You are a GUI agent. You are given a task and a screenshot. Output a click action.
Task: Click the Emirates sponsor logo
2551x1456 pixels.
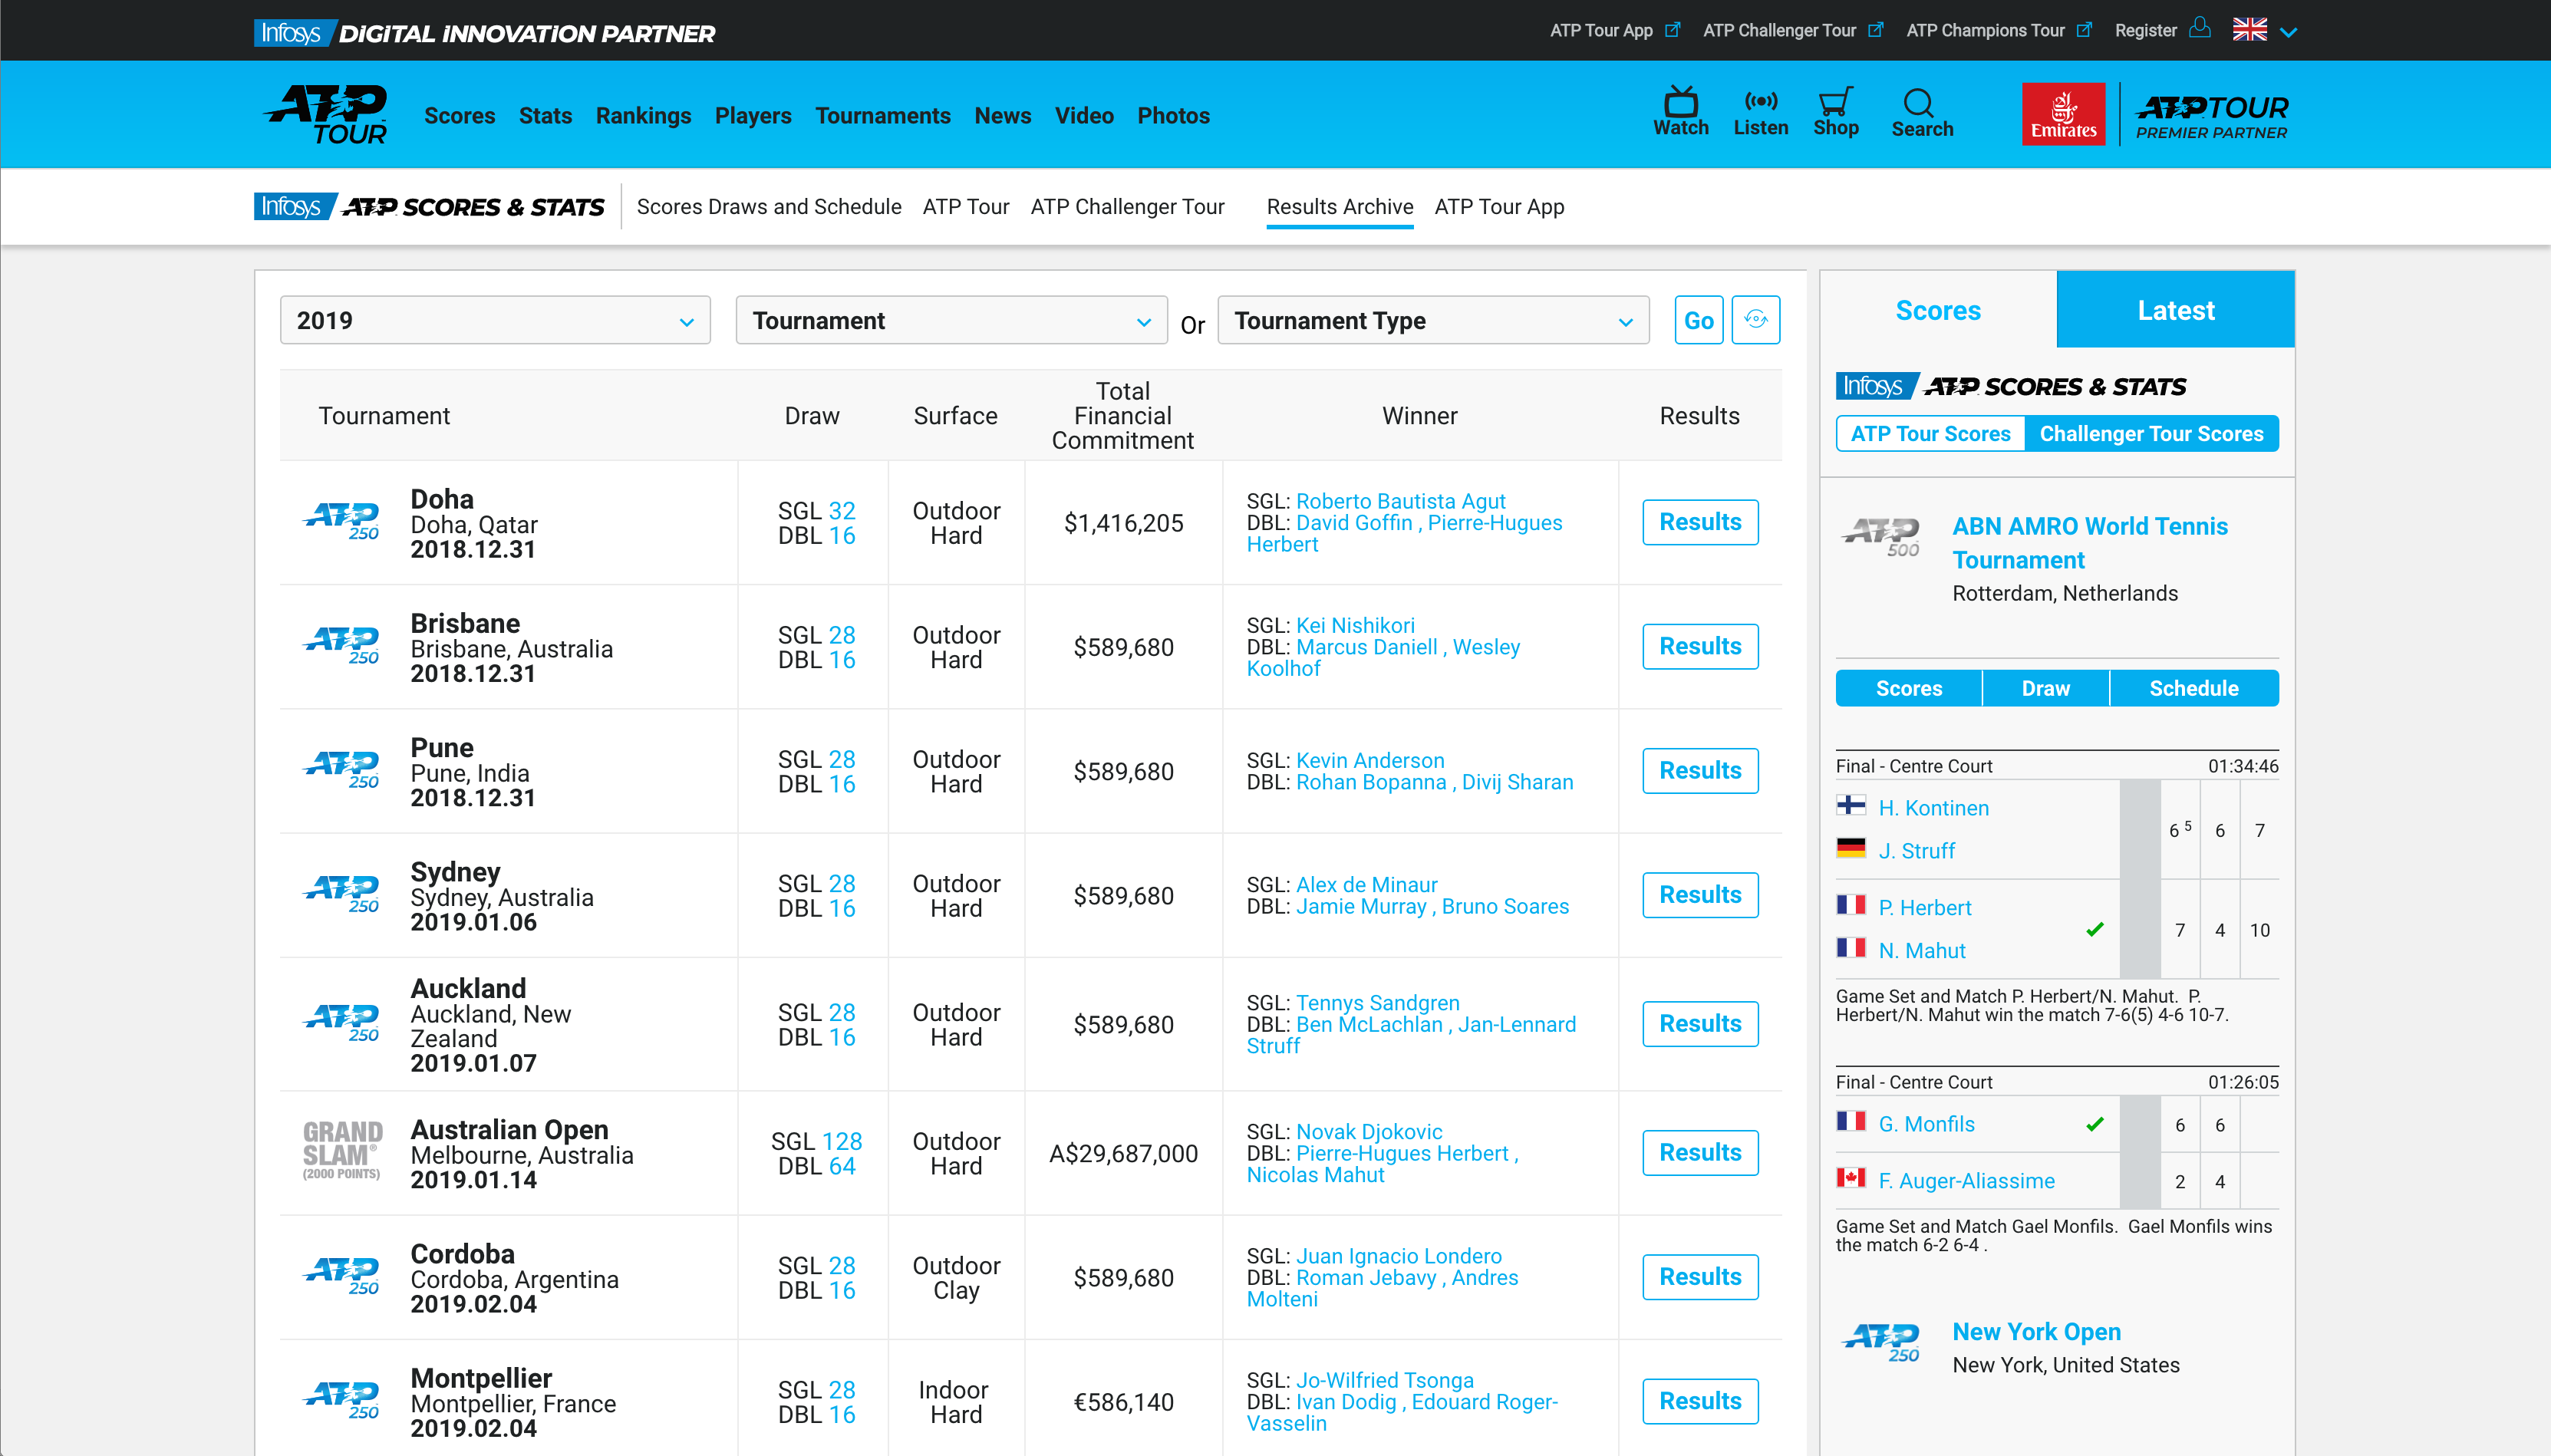2063,114
